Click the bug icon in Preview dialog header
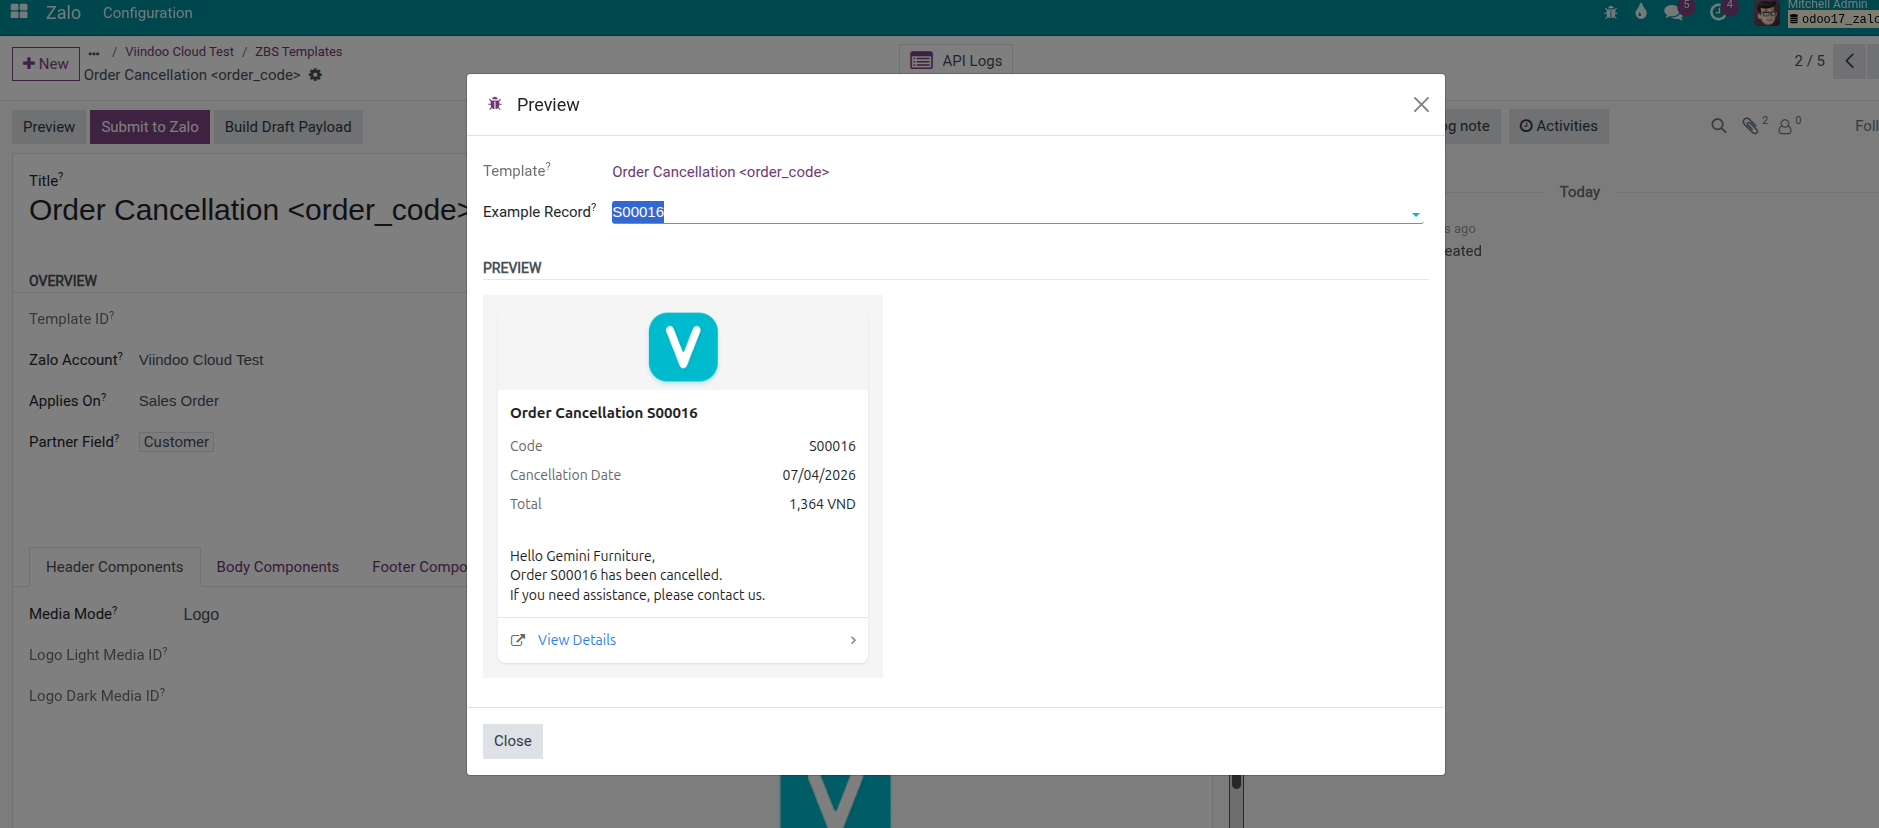This screenshot has height=828, width=1879. coord(495,104)
